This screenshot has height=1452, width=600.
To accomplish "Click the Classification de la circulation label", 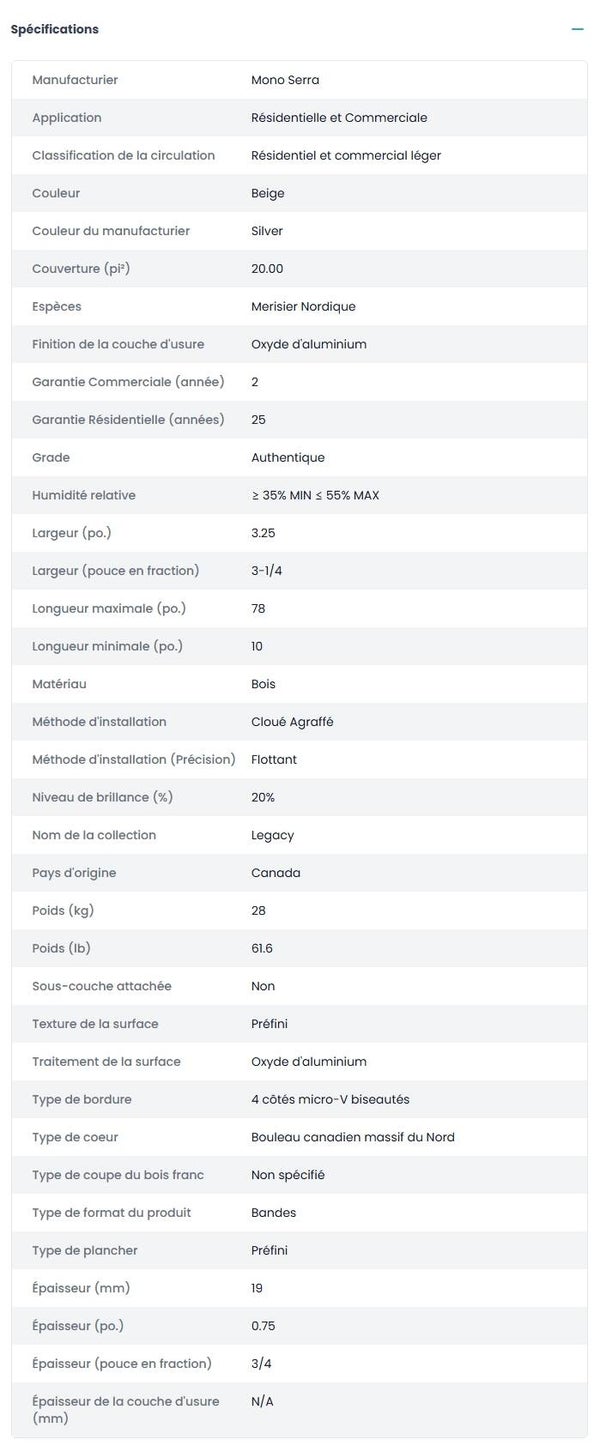I will 123,156.
